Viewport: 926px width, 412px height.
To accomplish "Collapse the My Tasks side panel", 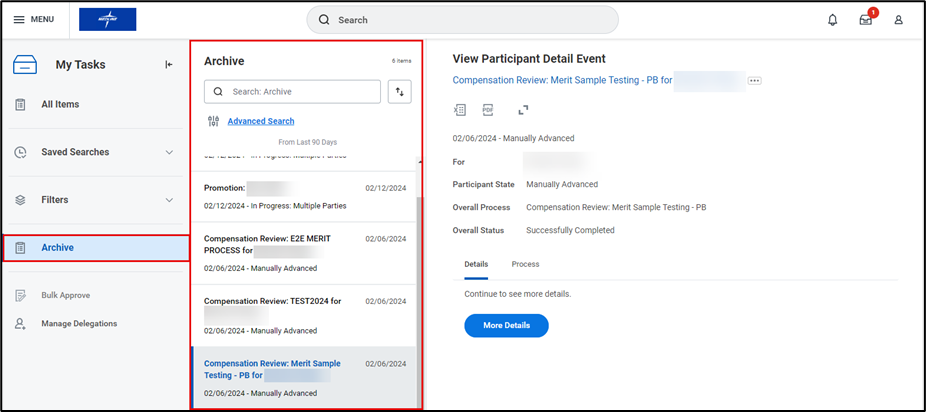I will [169, 65].
